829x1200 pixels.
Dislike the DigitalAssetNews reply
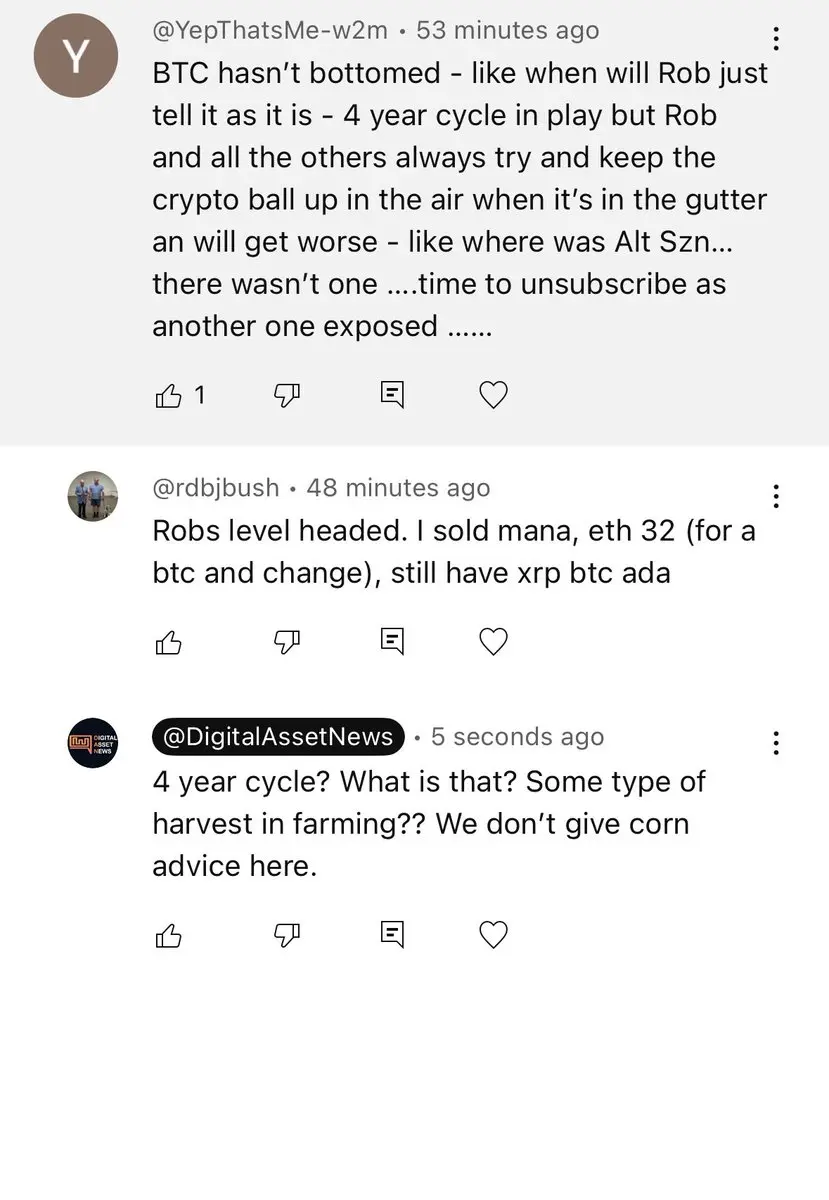click(287, 935)
